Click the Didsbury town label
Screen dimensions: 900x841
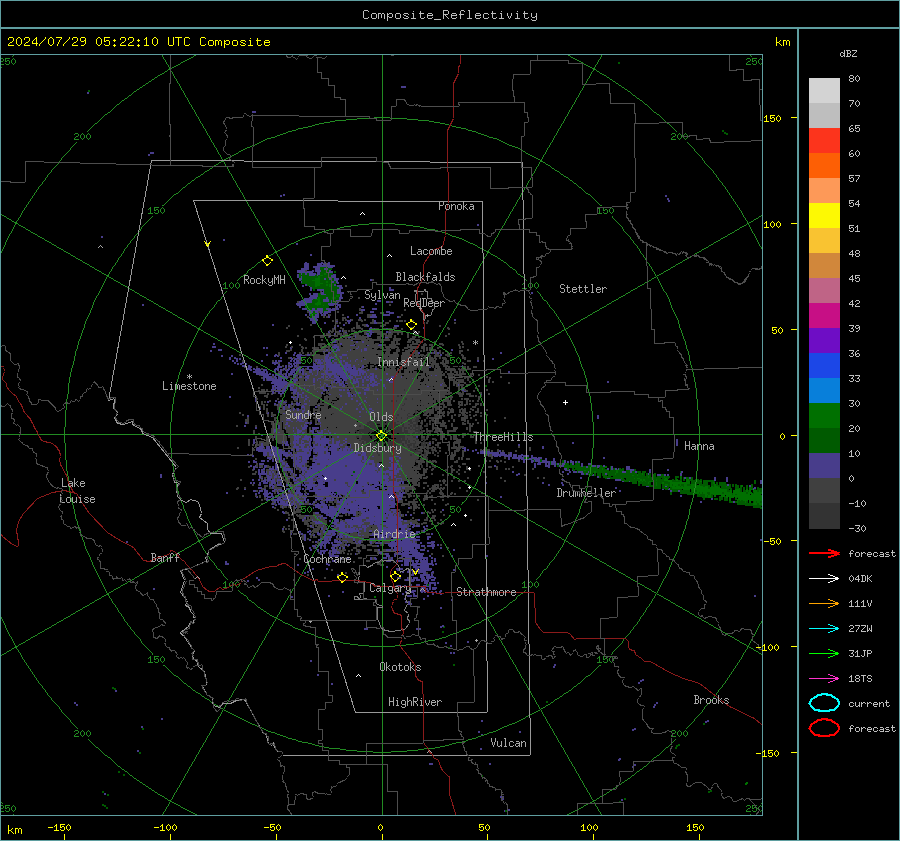[378, 448]
